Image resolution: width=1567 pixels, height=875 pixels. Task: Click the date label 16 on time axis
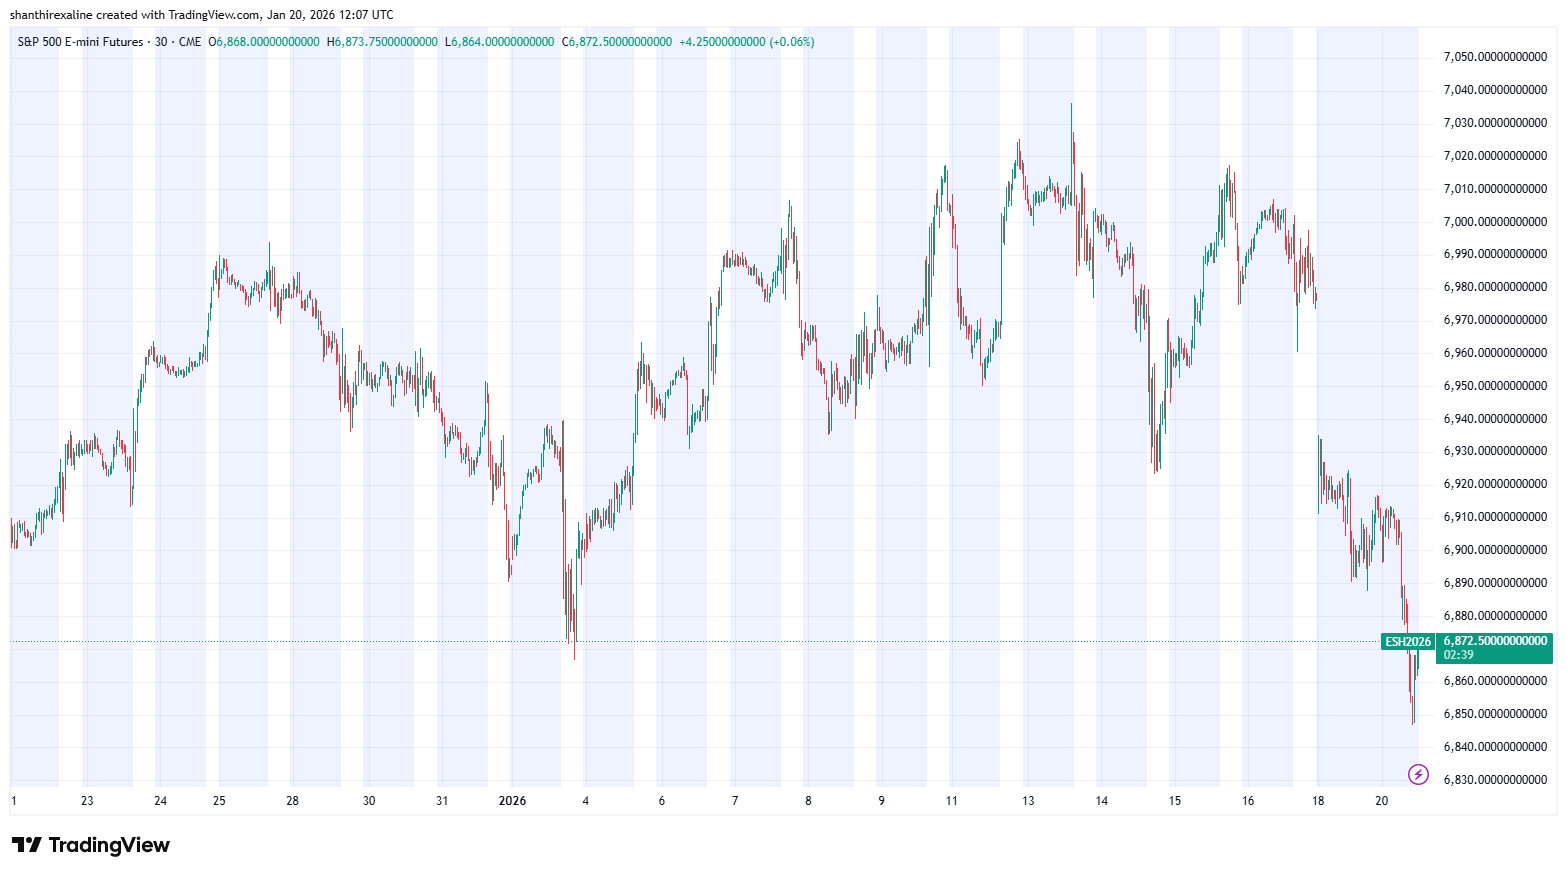coord(1248,801)
